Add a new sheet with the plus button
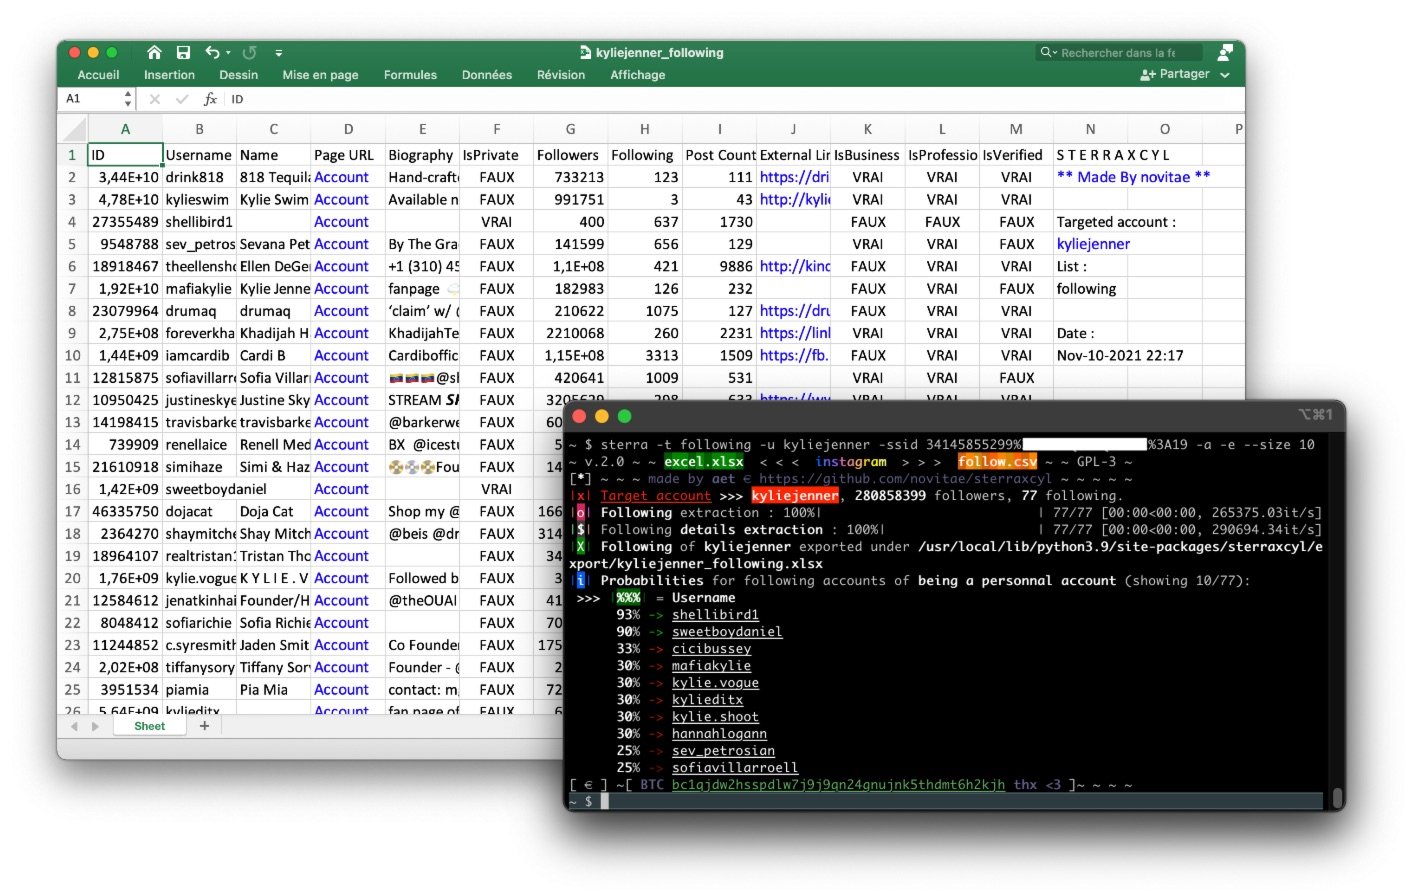 click(x=204, y=726)
